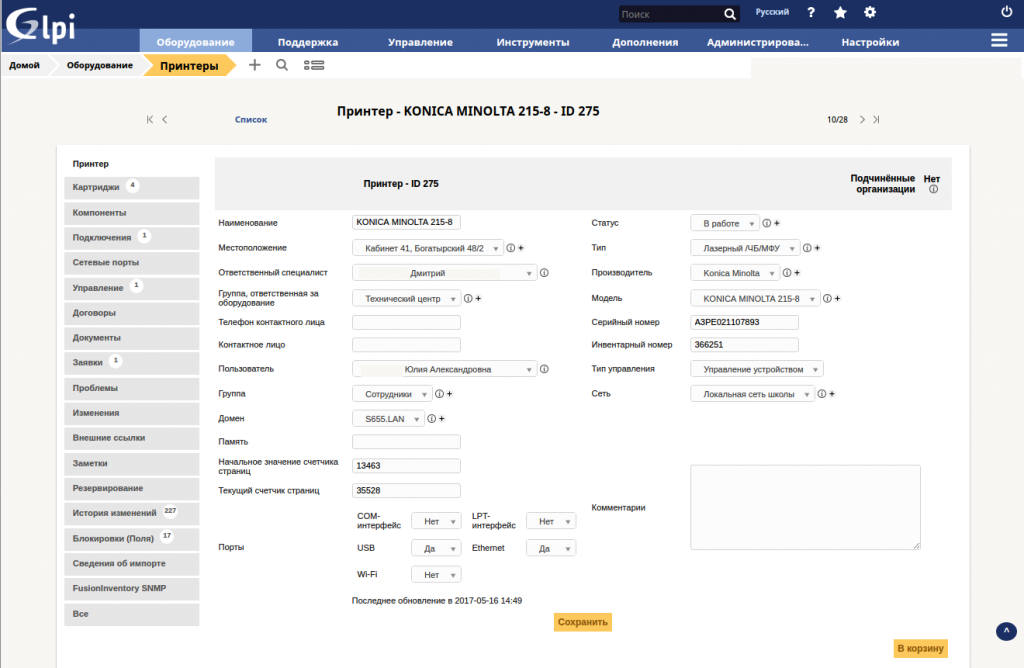Open the Оборудование menu
The width and height of the screenshot is (1024, 668).
pyautogui.click(x=195, y=41)
